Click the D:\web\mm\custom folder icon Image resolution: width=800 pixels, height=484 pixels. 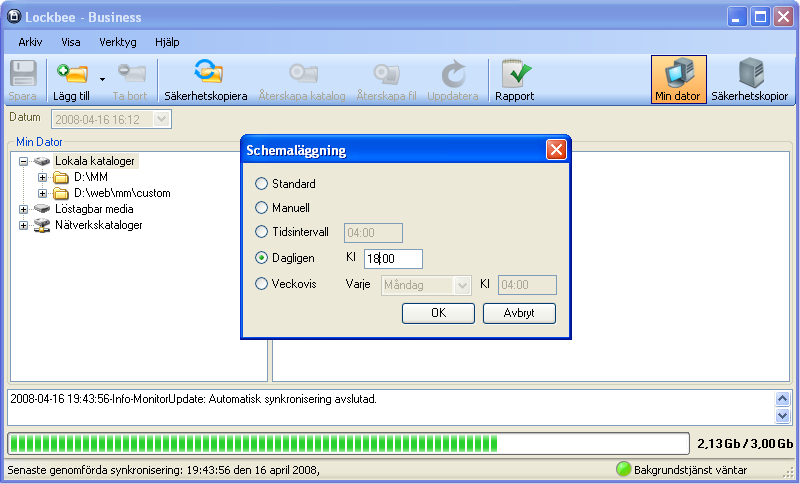pyautogui.click(x=61, y=193)
